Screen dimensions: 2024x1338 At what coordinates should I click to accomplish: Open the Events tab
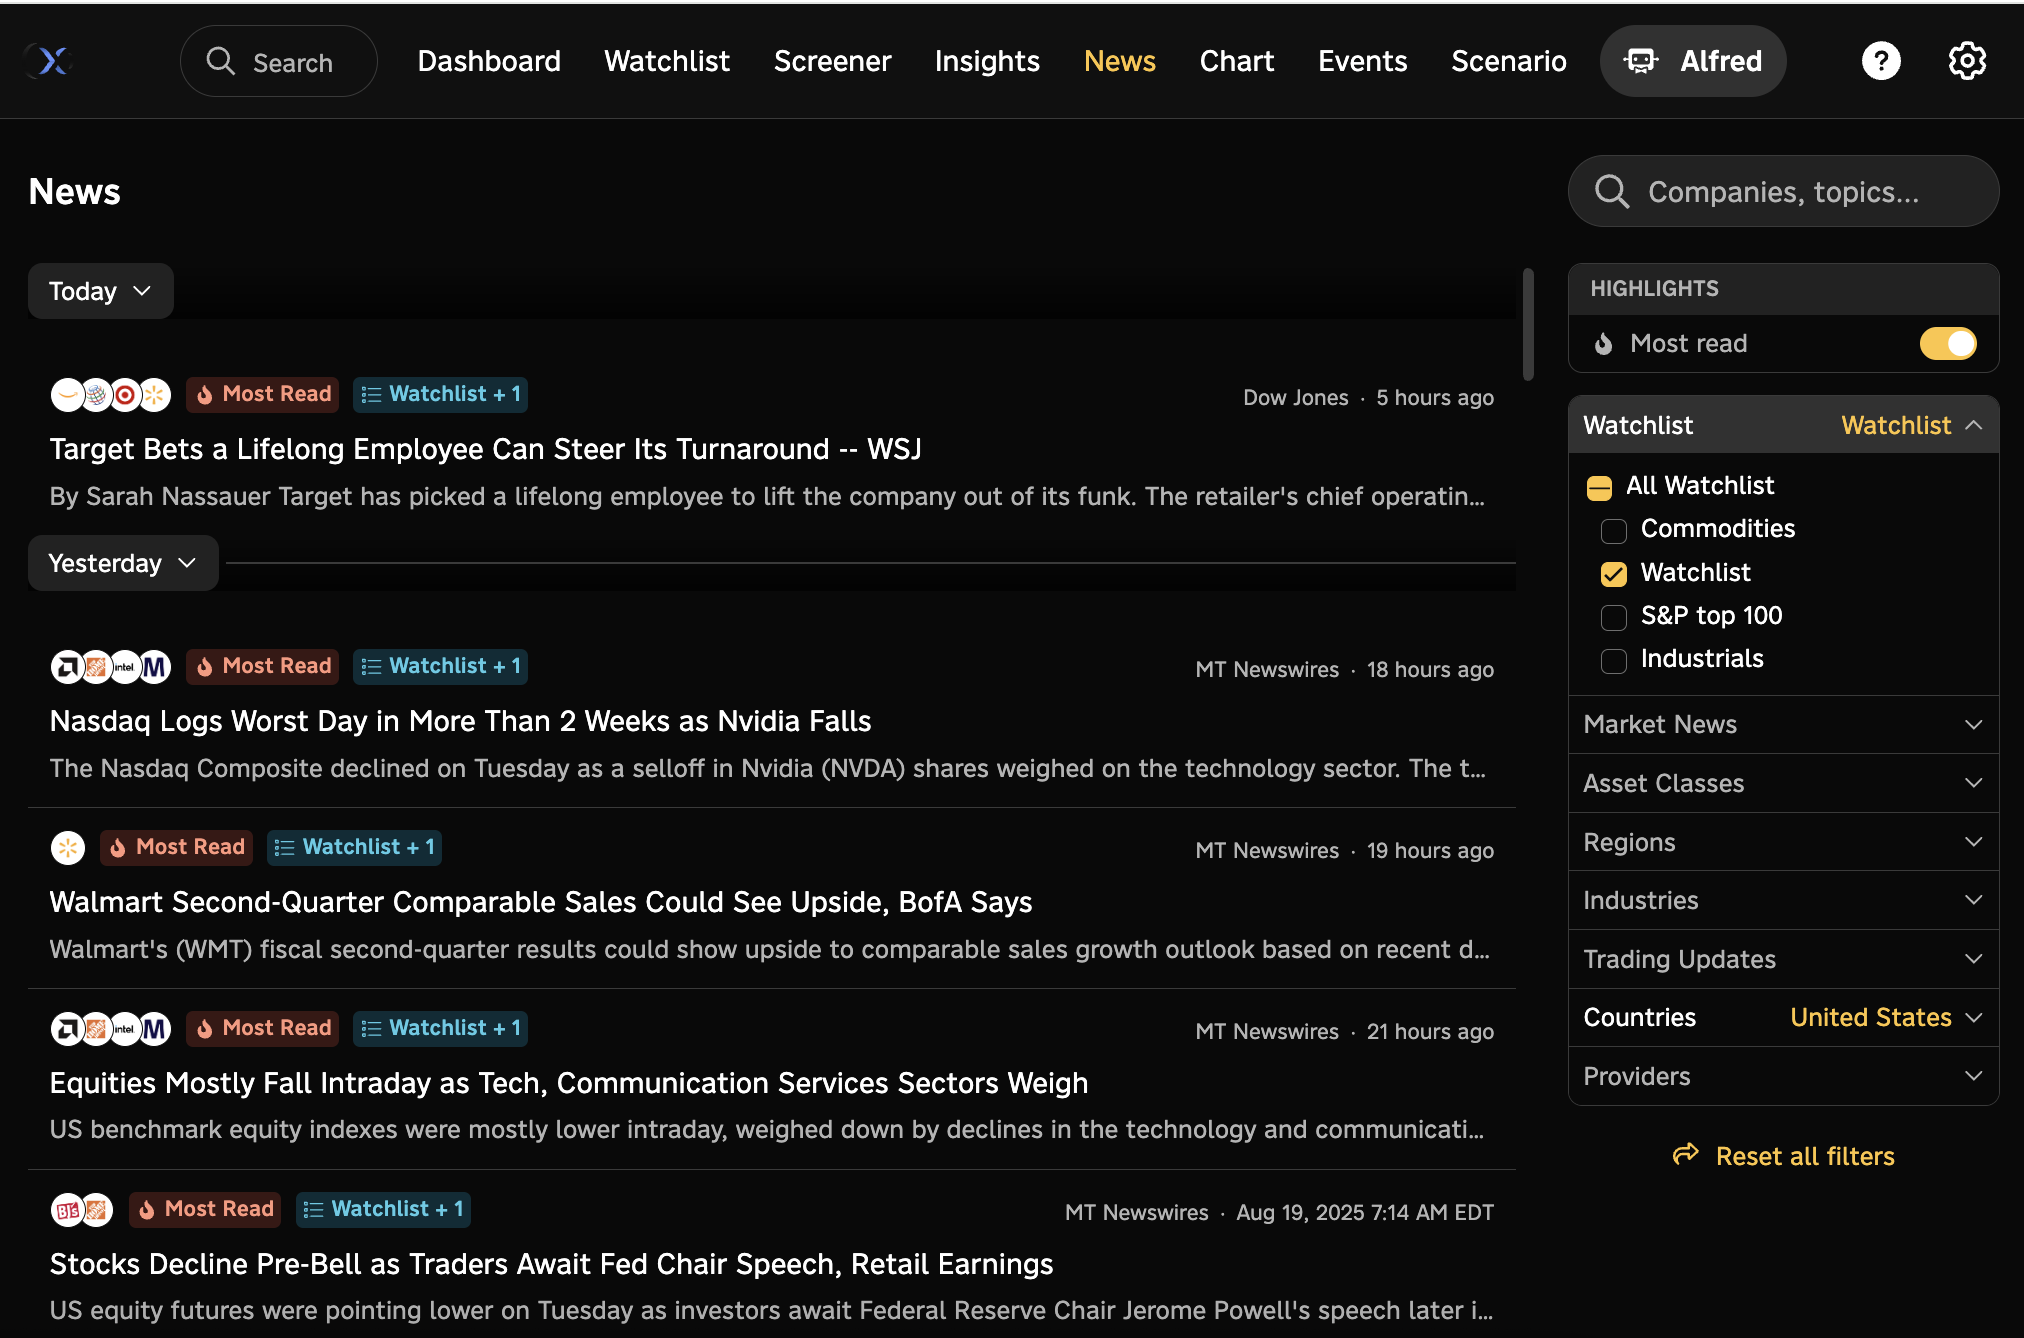point(1362,61)
